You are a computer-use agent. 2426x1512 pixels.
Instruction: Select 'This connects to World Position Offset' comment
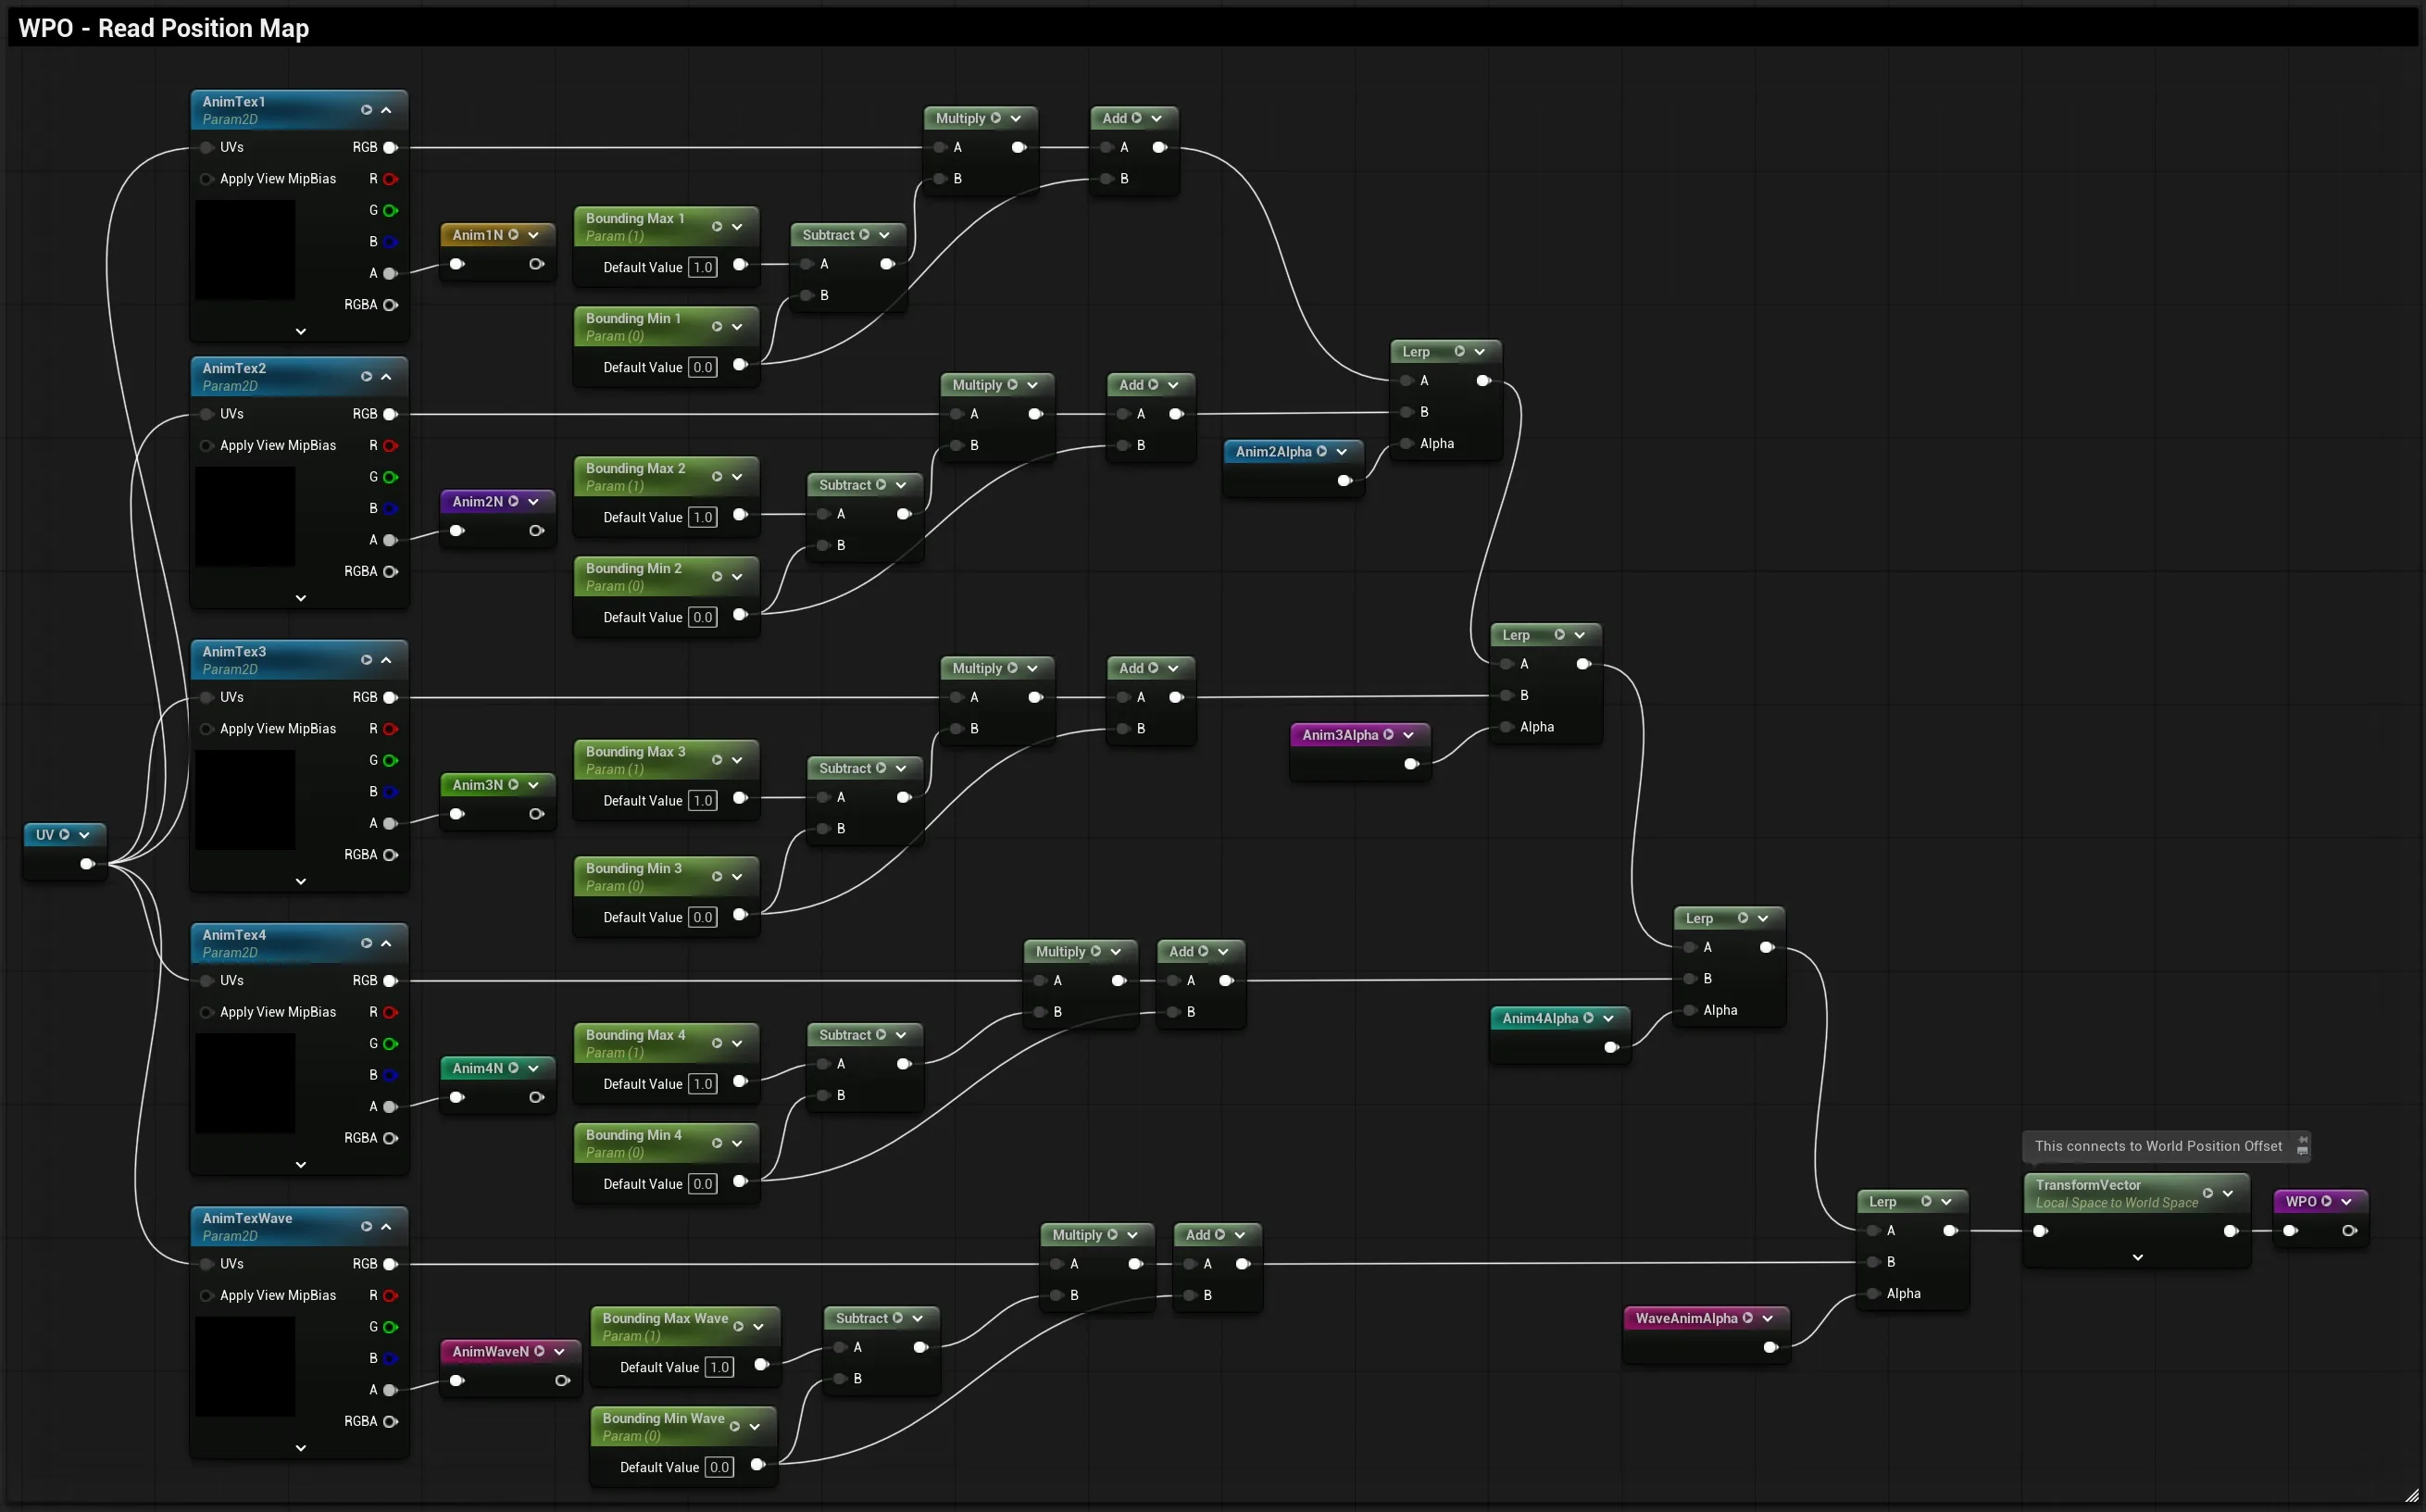[2158, 1146]
